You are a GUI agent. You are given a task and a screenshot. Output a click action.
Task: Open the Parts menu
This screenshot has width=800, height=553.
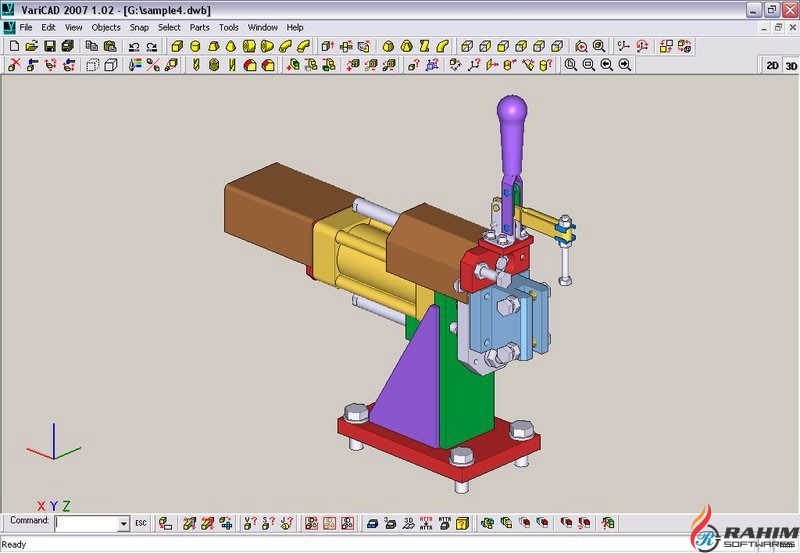[x=200, y=27]
